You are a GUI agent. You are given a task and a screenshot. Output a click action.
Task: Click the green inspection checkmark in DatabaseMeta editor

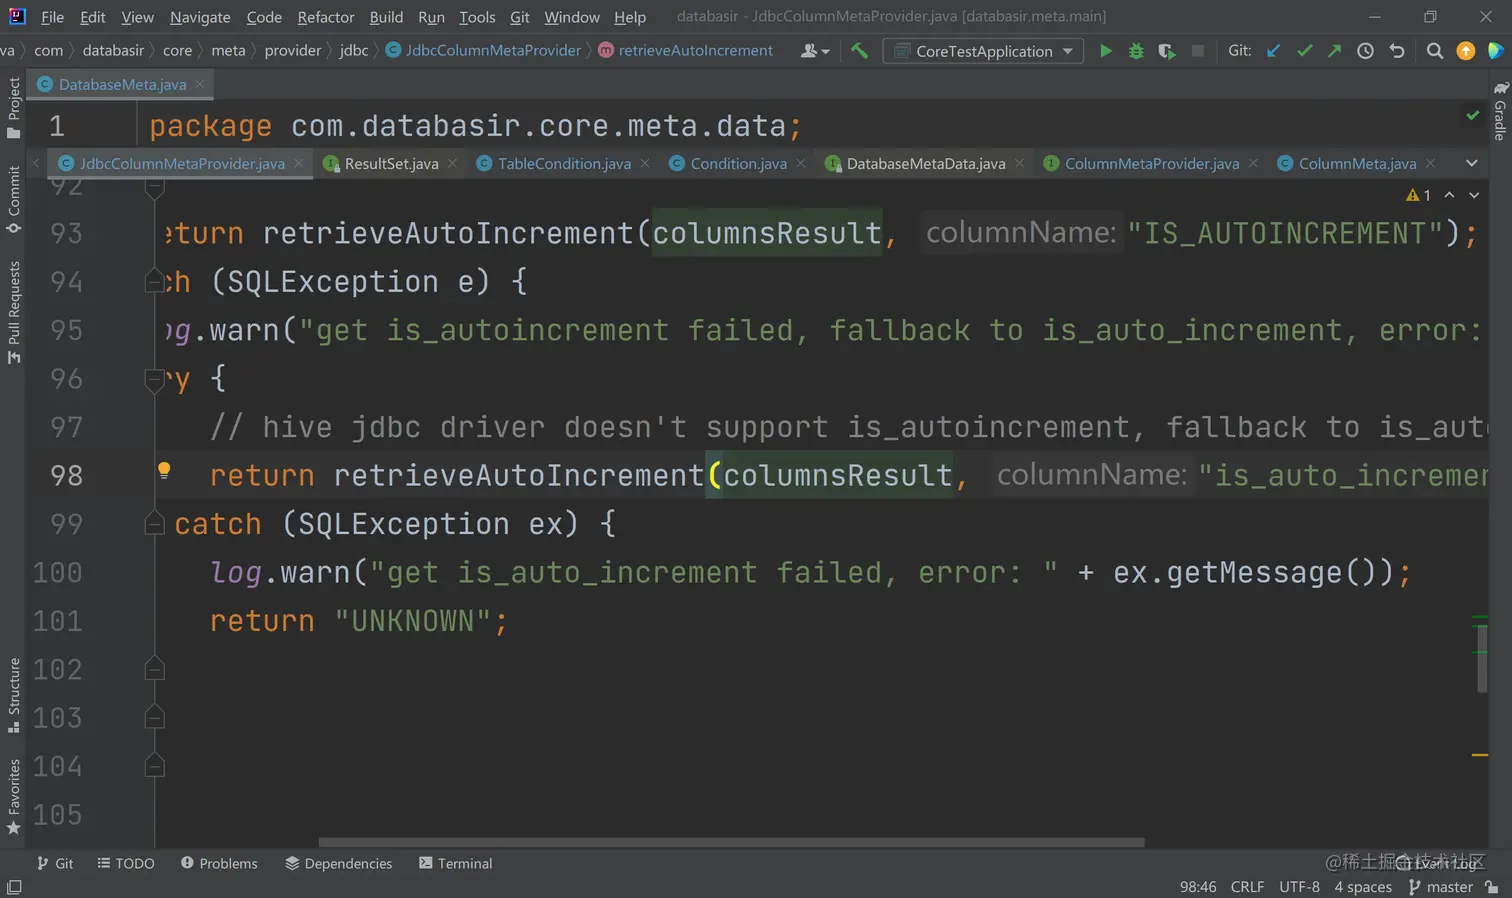[1473, 115]
